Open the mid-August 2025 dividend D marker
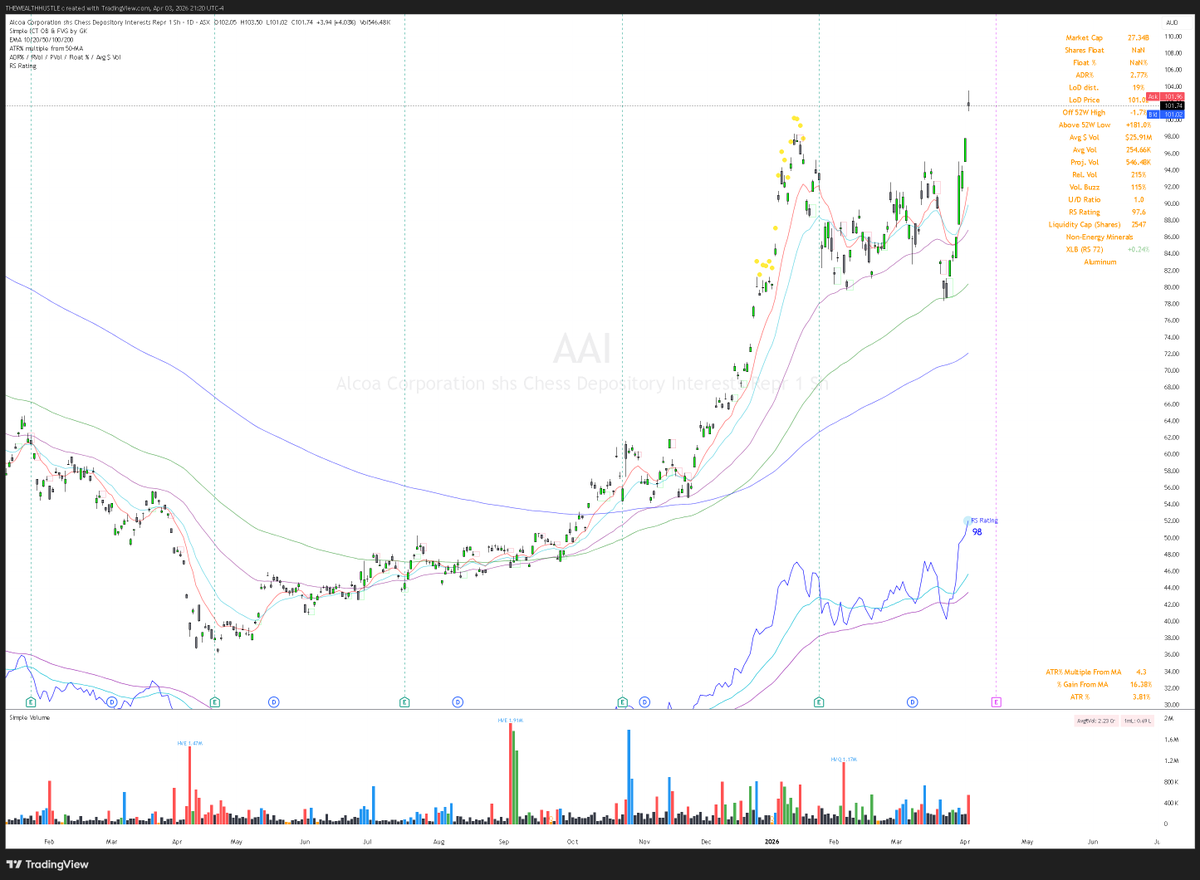The image size is (1200, 880). tap(457, 703)
